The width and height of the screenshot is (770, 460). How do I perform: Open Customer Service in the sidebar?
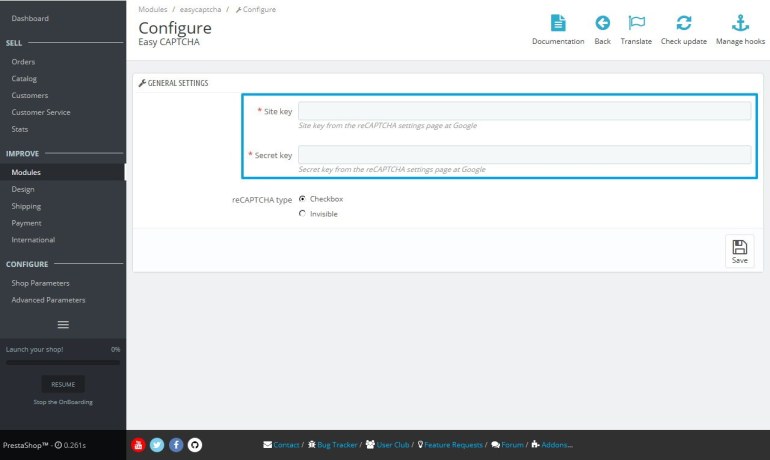pyautogui.click(x=41, y=112)
